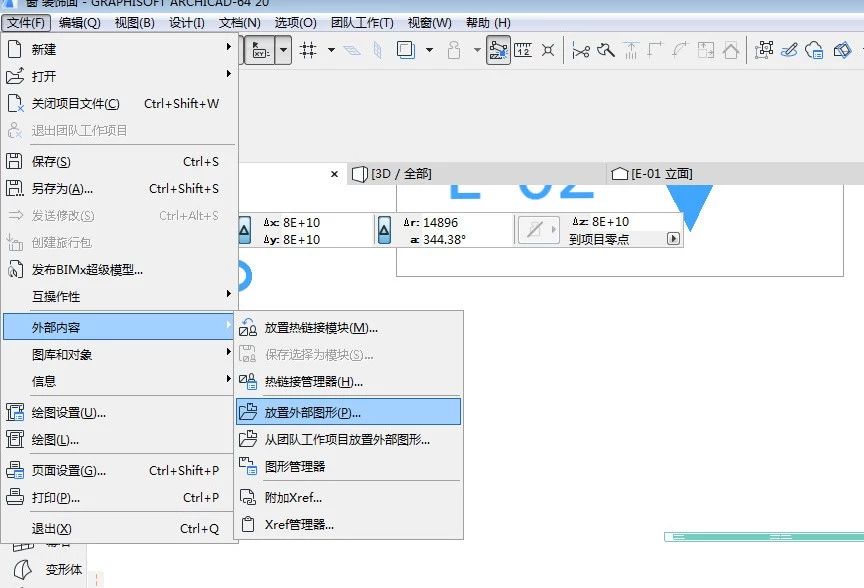Choose 绘图(L)... menu entry
Image resolution: width=864 pixels, height=588 pixels.
120,440
